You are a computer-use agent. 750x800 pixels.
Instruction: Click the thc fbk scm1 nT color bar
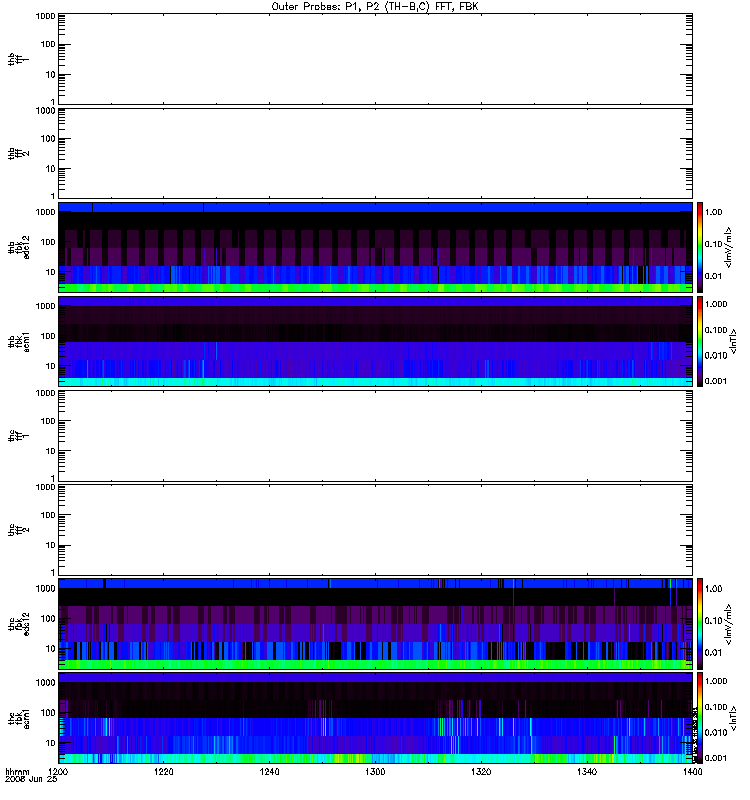tap(700, 718)
